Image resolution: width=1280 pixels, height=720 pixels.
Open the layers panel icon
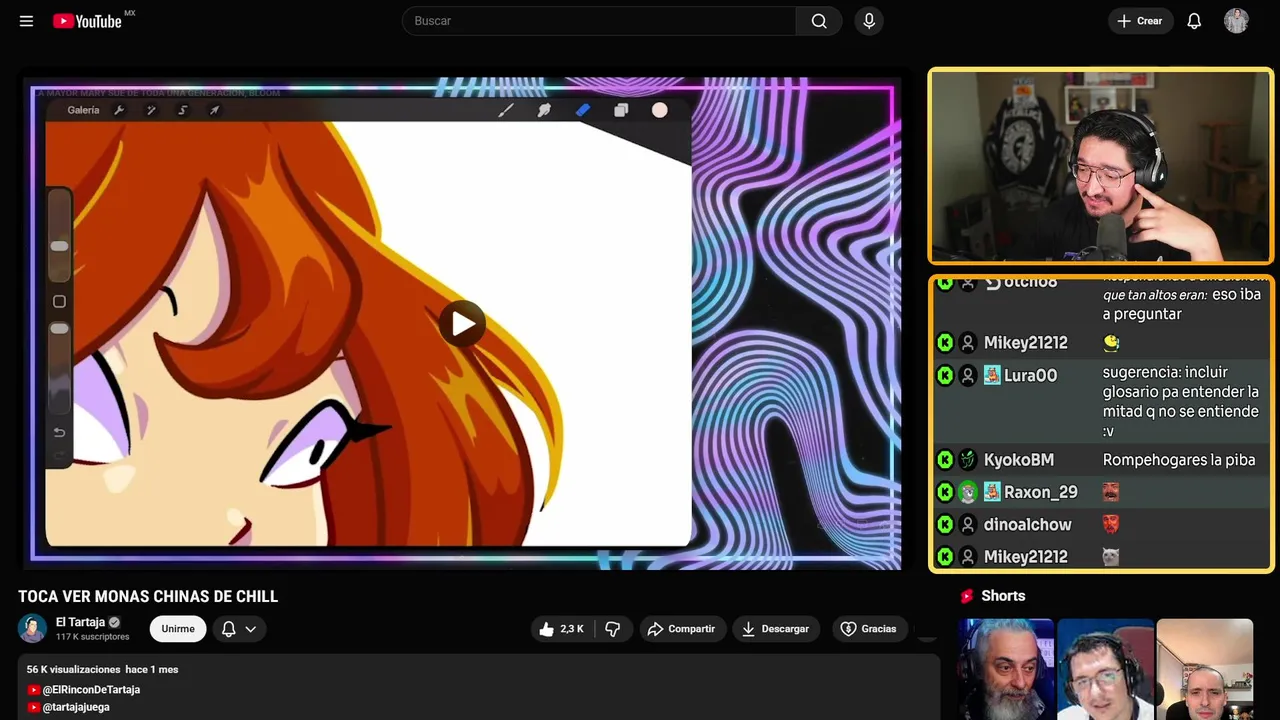click(x=621, y=110)
